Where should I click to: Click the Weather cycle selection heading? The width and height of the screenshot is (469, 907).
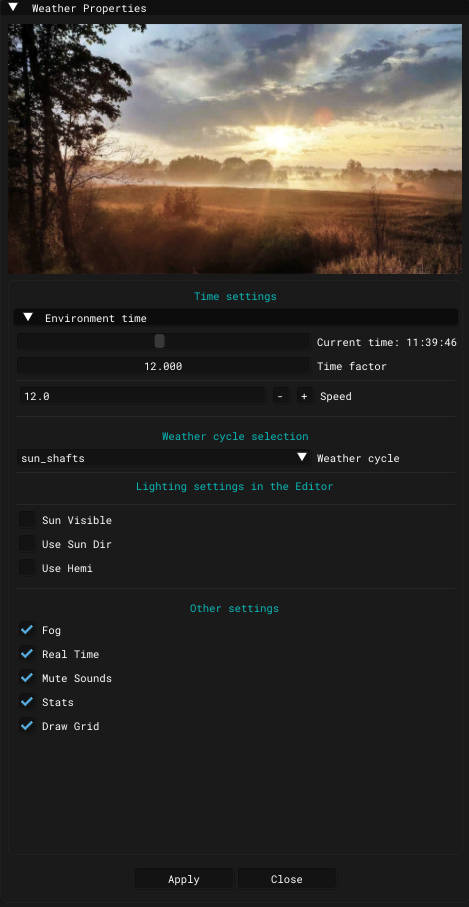click(x=235, y=436)
